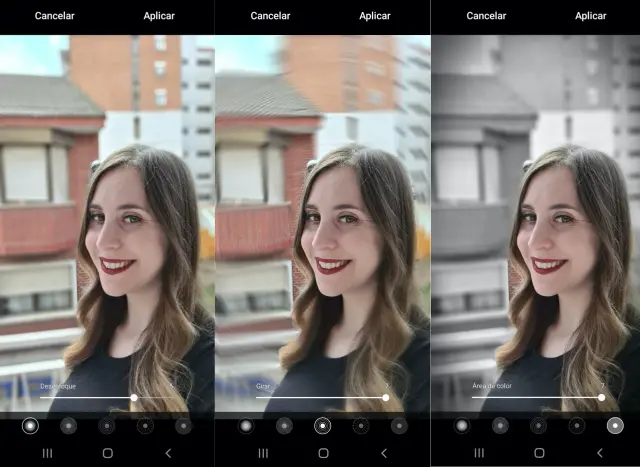Choose the third effect icon in Área de color screen
The width and height of the screenshot is (640, 467).
(x=538, y=426)
